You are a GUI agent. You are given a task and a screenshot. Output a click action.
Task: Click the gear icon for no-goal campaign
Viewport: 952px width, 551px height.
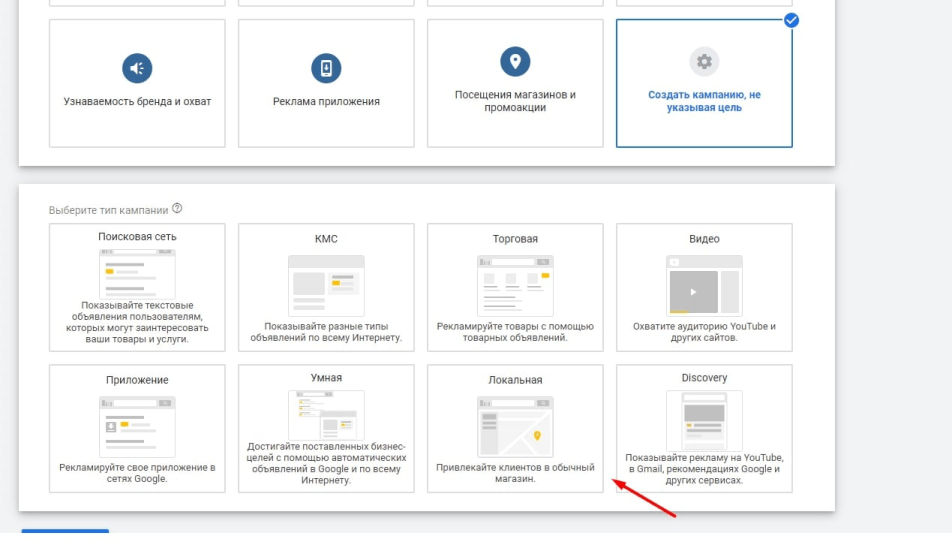[x=704, y=62]
